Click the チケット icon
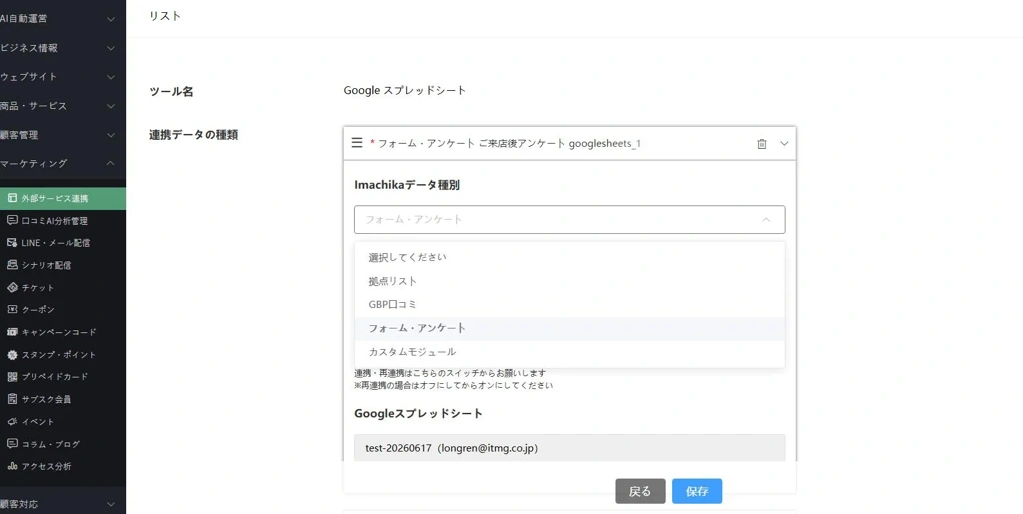The height and width of the screenshot is (514, 1023). [12, 287]
